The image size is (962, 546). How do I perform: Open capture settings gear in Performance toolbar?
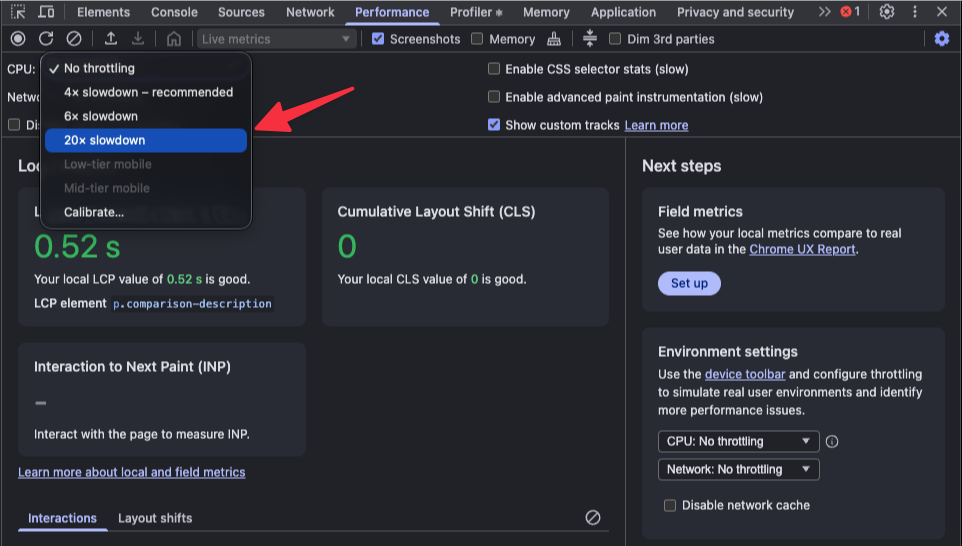click(x=941, y=39)
